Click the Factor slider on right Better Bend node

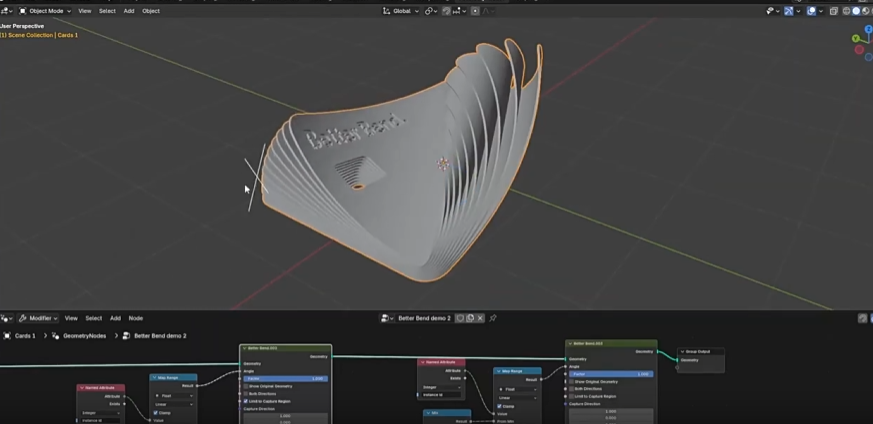pos(610,374)
